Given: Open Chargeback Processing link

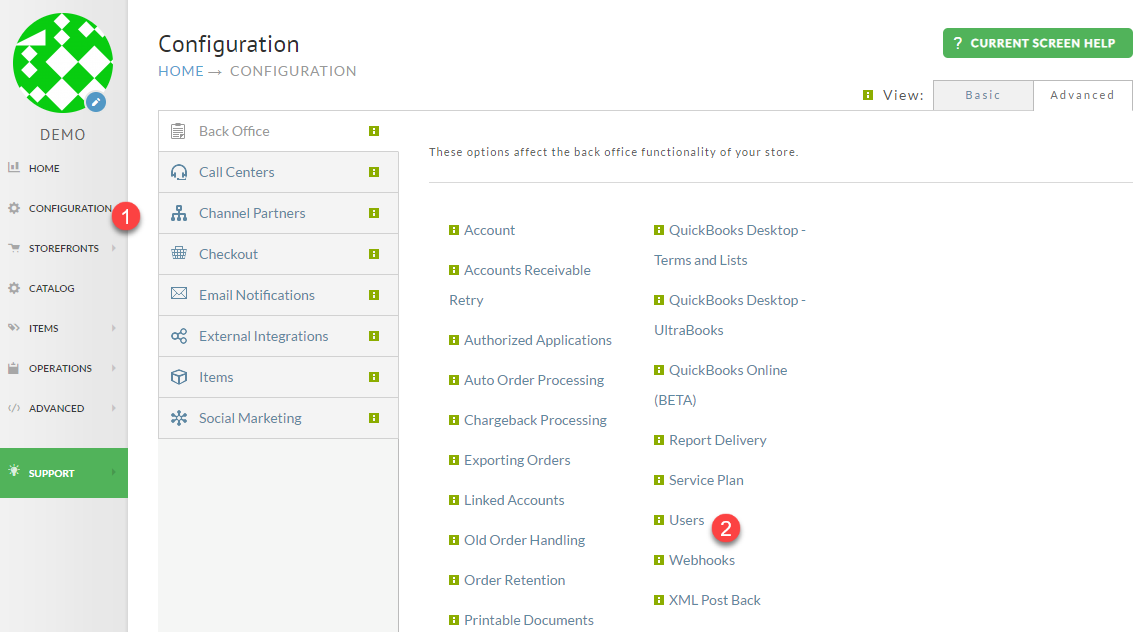Looking at the screenshot, I should [x=535, y=420].
